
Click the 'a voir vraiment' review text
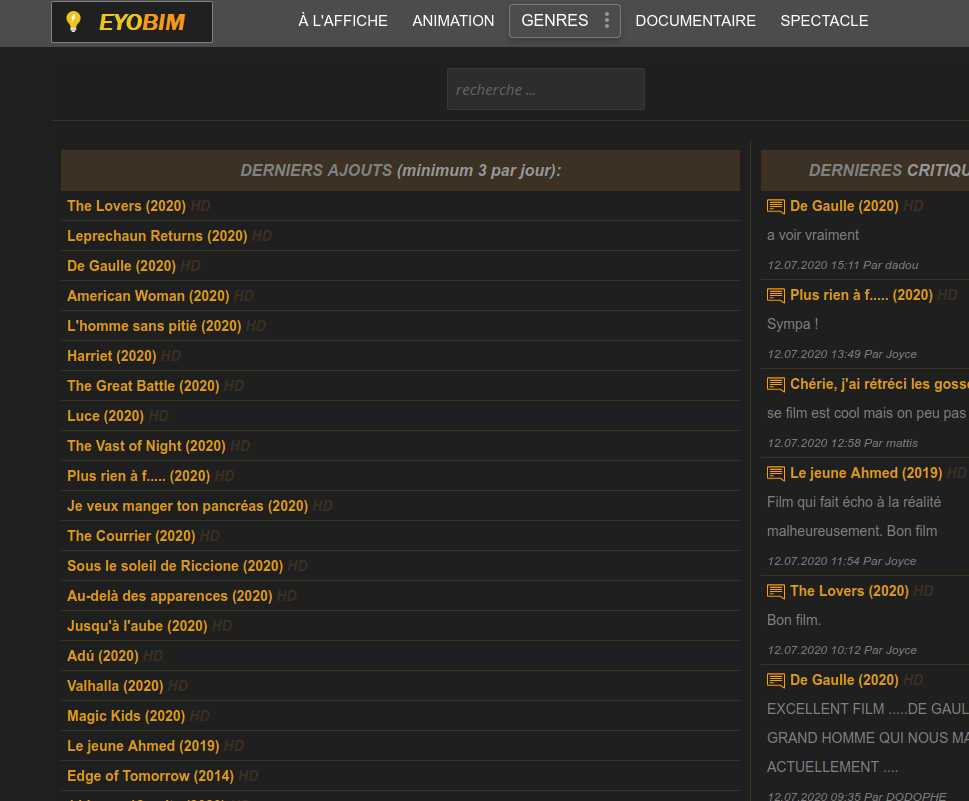[x=813, y=235]
